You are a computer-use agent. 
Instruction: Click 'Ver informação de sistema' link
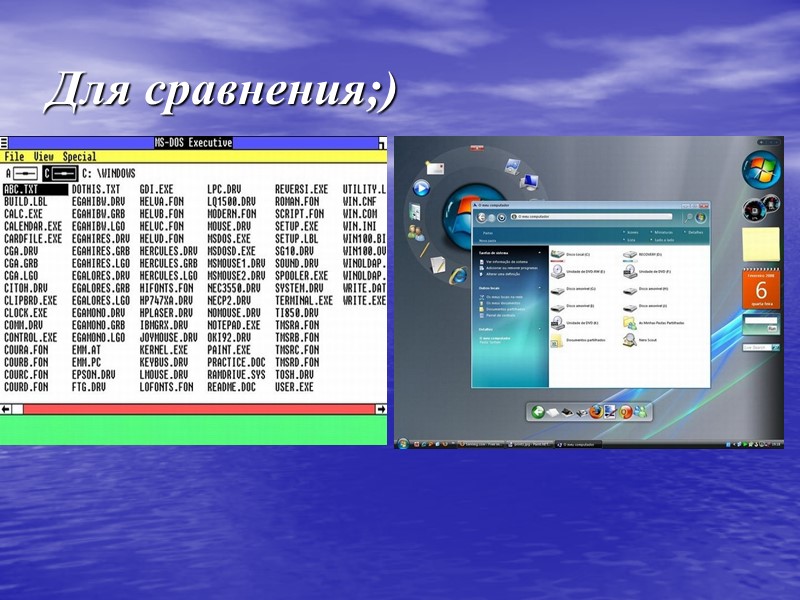tap(503, 262)
